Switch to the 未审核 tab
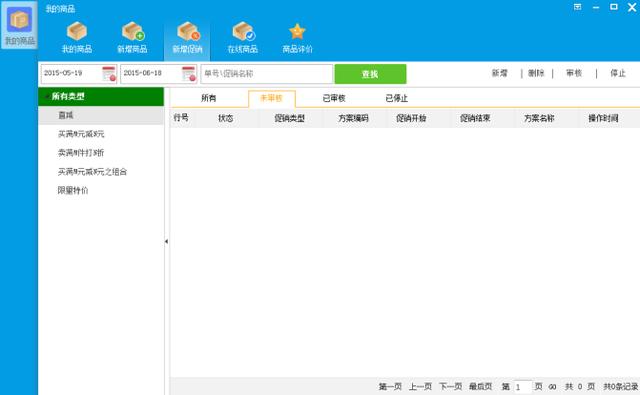This screenshot has height=395, width=640. click(x=271, y=98)
